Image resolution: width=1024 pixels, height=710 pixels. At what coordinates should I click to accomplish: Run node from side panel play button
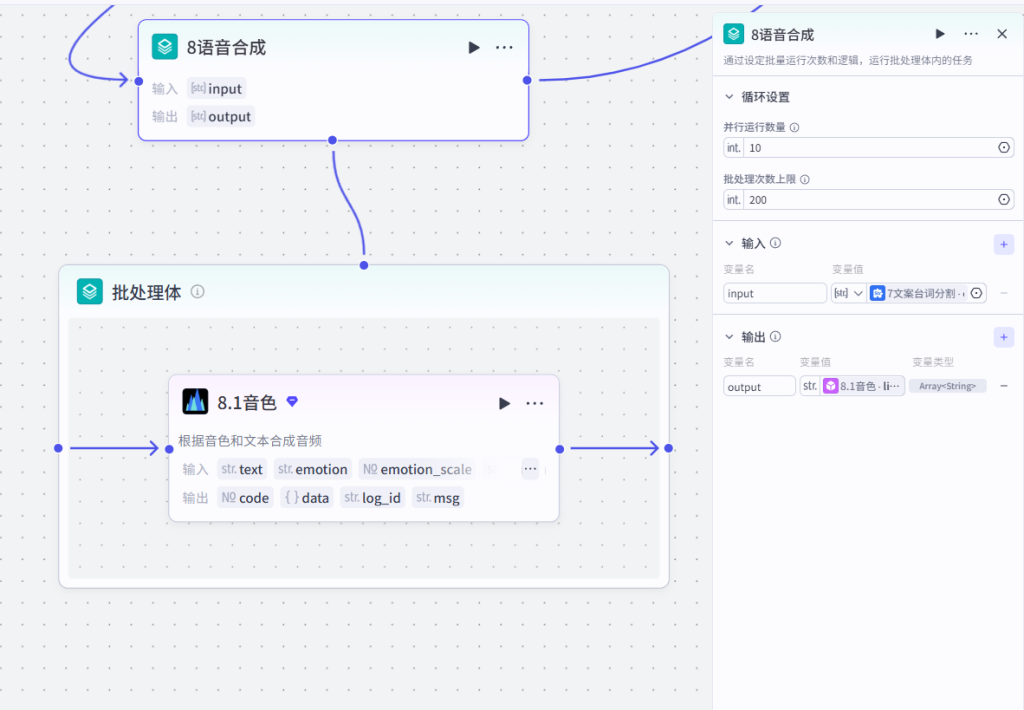940,34
